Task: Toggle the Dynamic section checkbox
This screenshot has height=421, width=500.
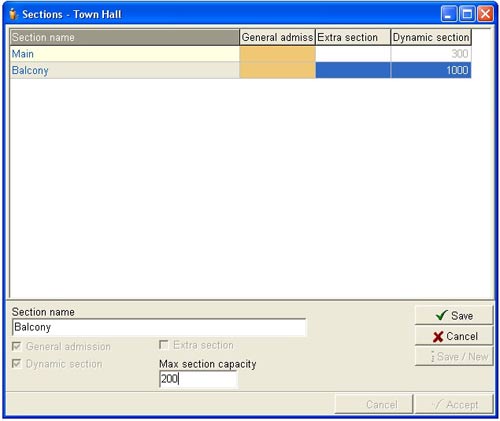Action: (x=16, y=363)
